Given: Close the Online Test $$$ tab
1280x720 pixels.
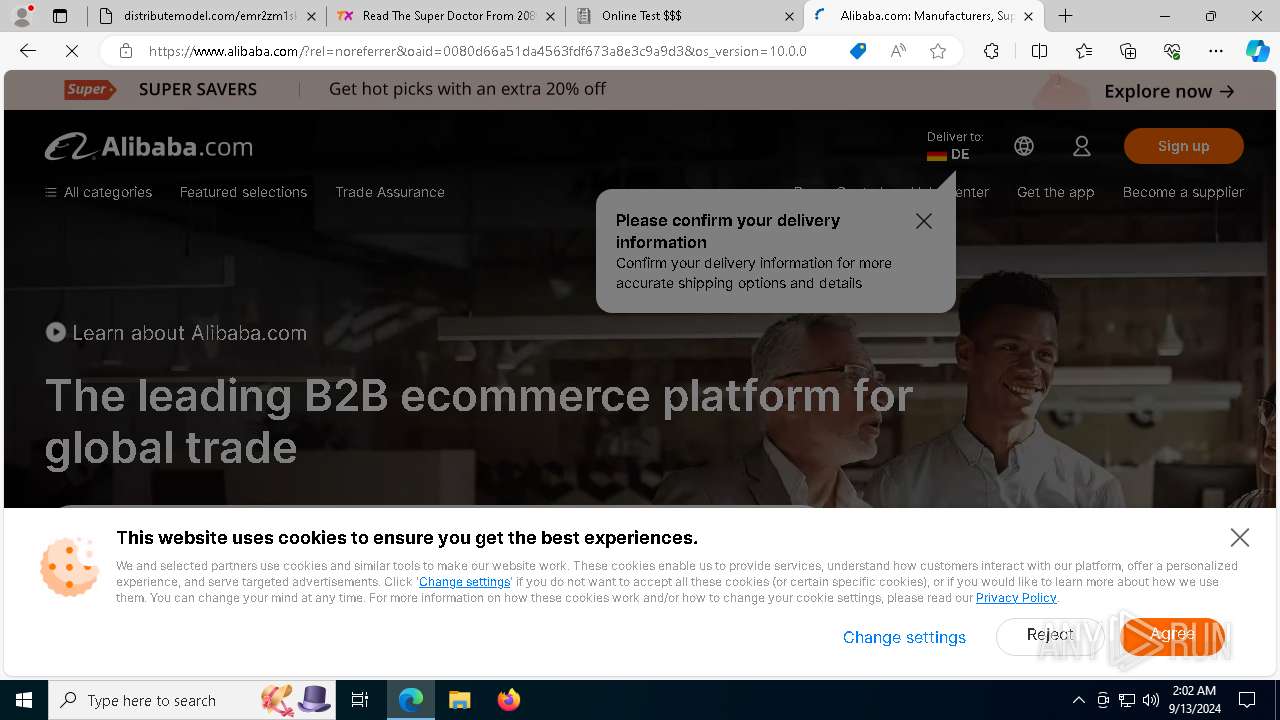Looking at the screenshot, I should 789,16.
